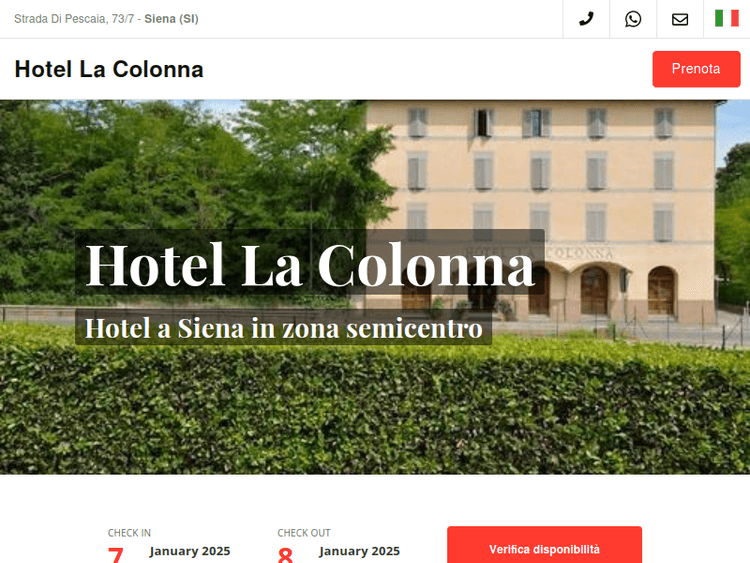This screenshot has height=563, width=750.
Task: Open the check-out January 2025 month
Action: tap(359, 551)
